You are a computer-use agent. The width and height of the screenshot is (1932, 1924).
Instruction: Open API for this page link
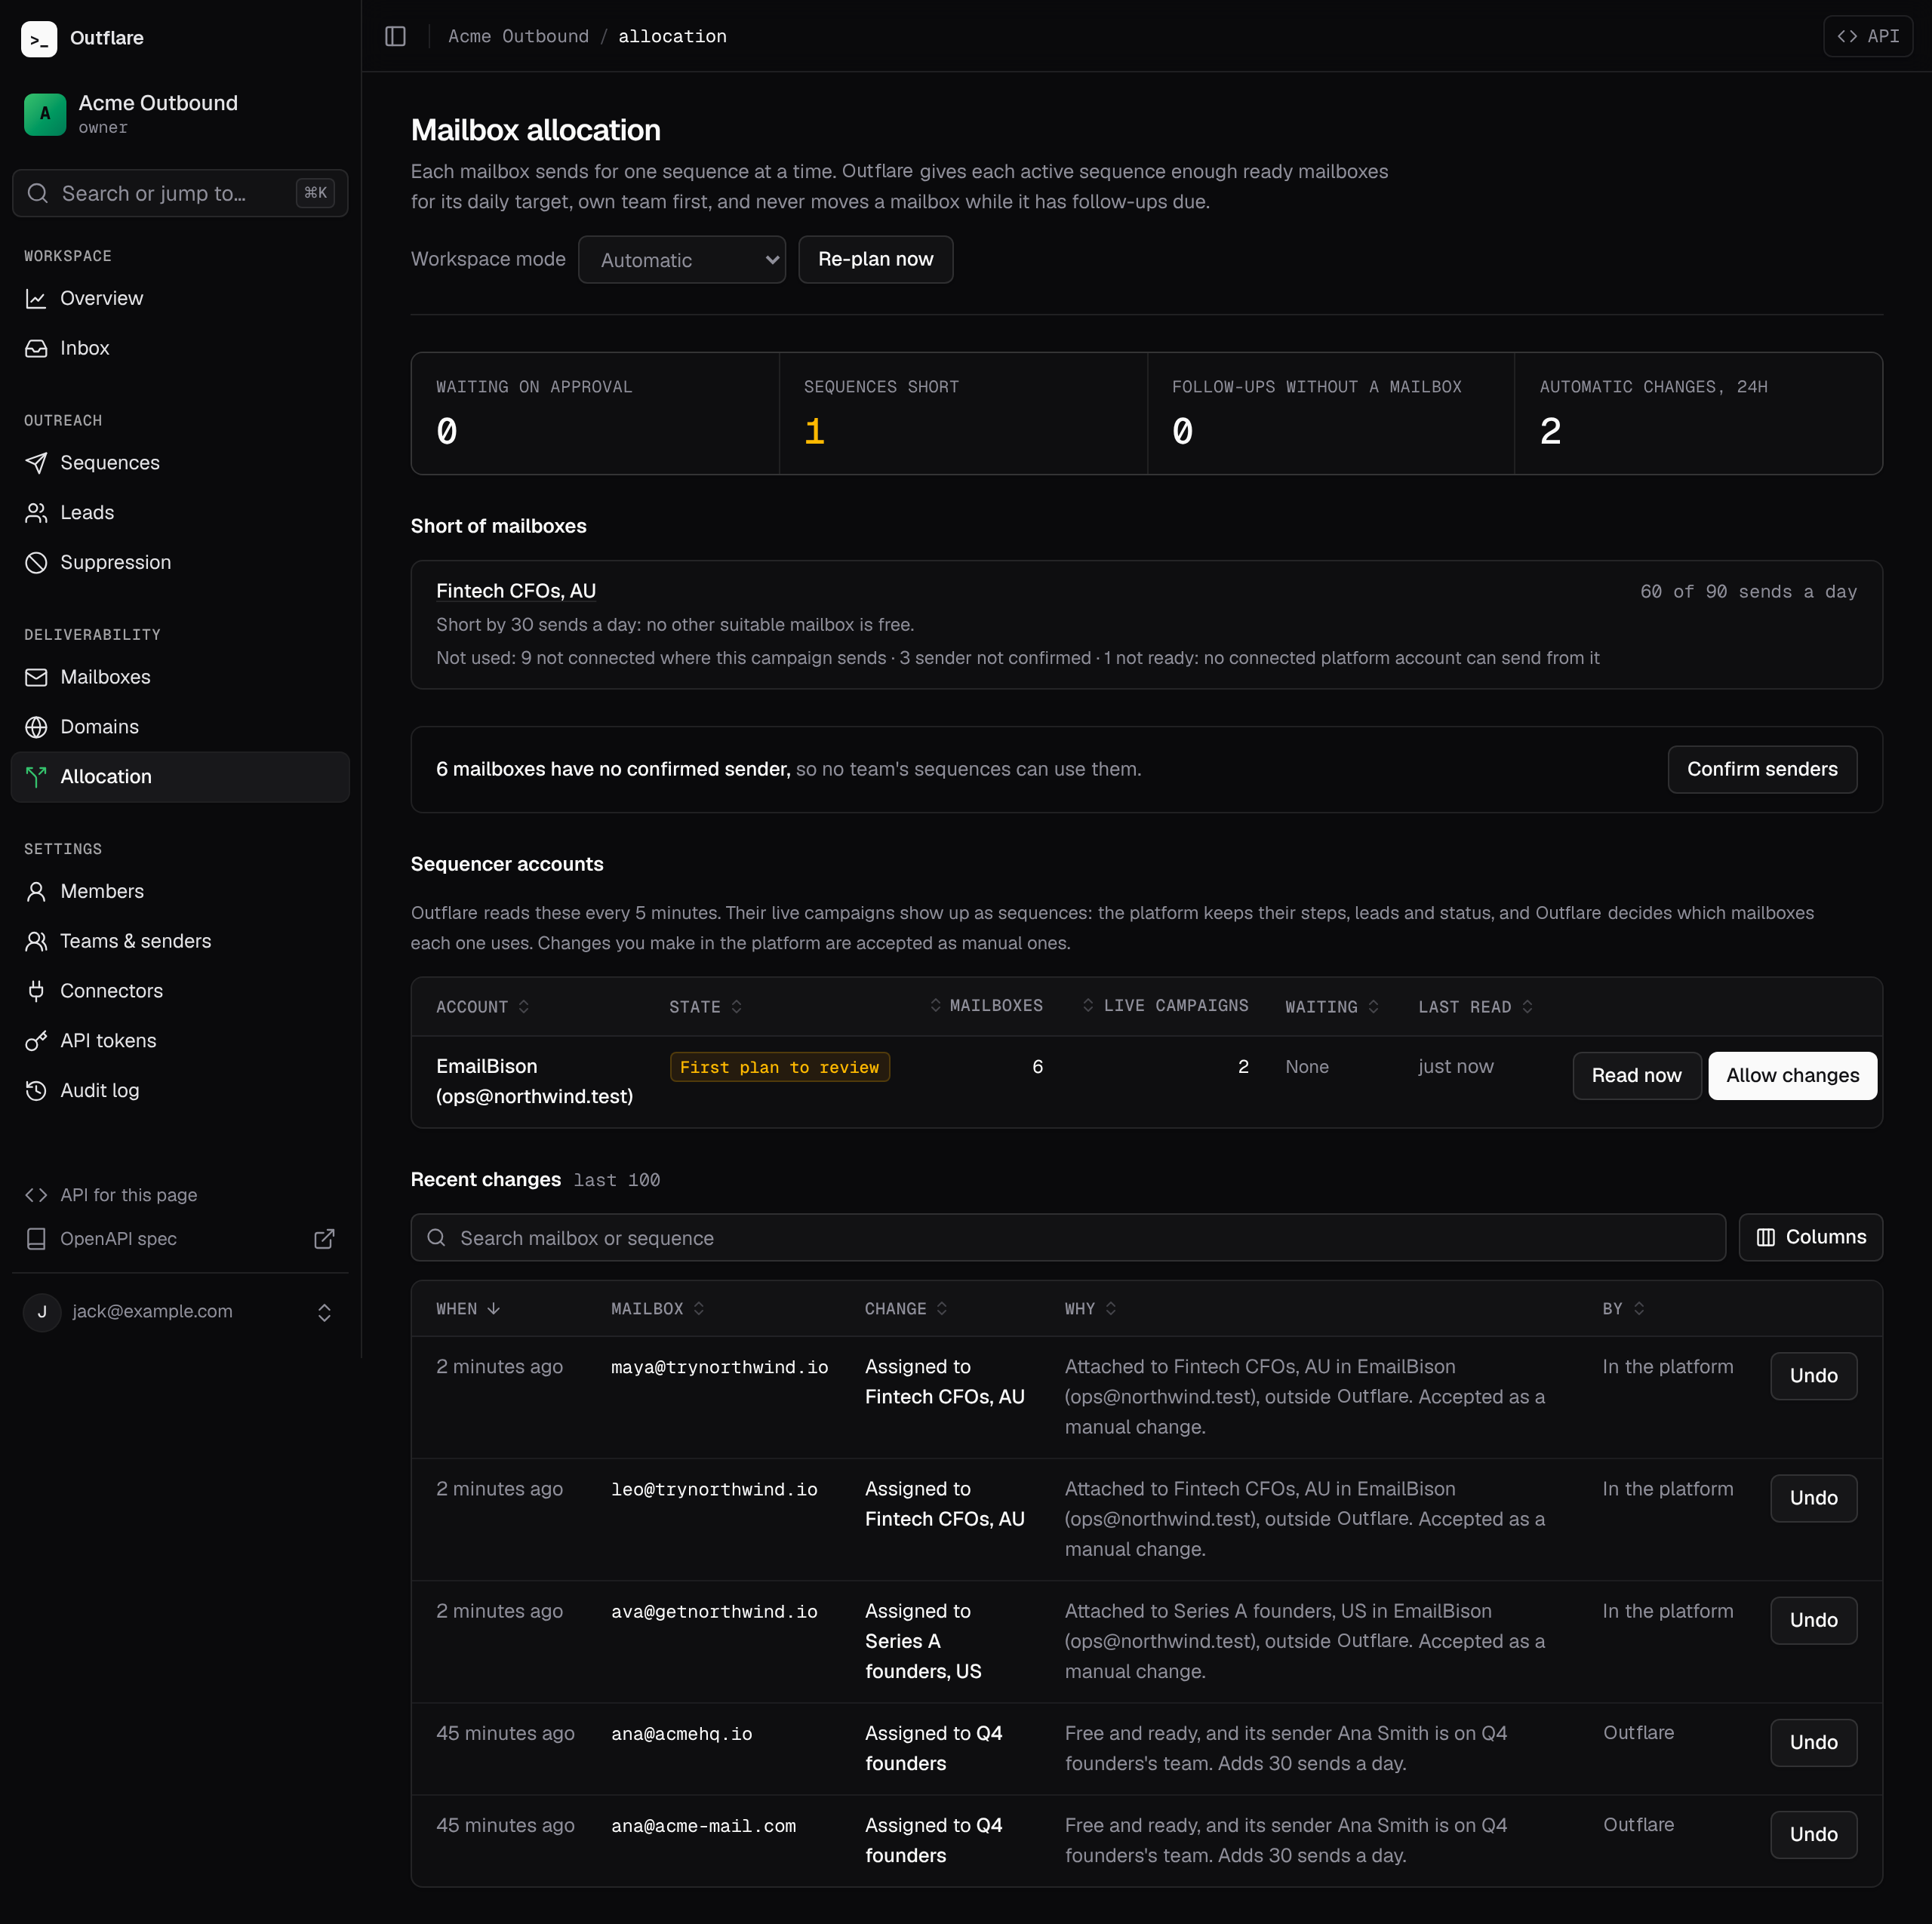pos(180,1195)
